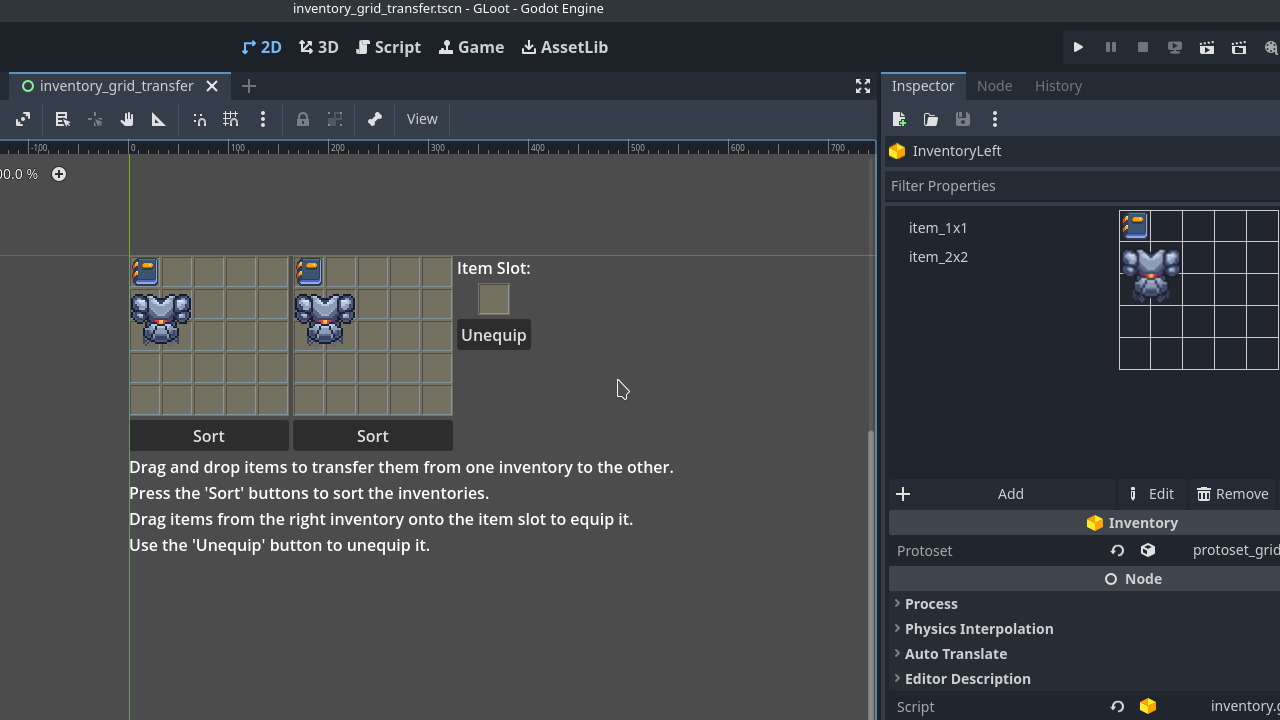This screenshot has width=1280, height=720.
Task: Click the Remove item button
Action: 1233,494
